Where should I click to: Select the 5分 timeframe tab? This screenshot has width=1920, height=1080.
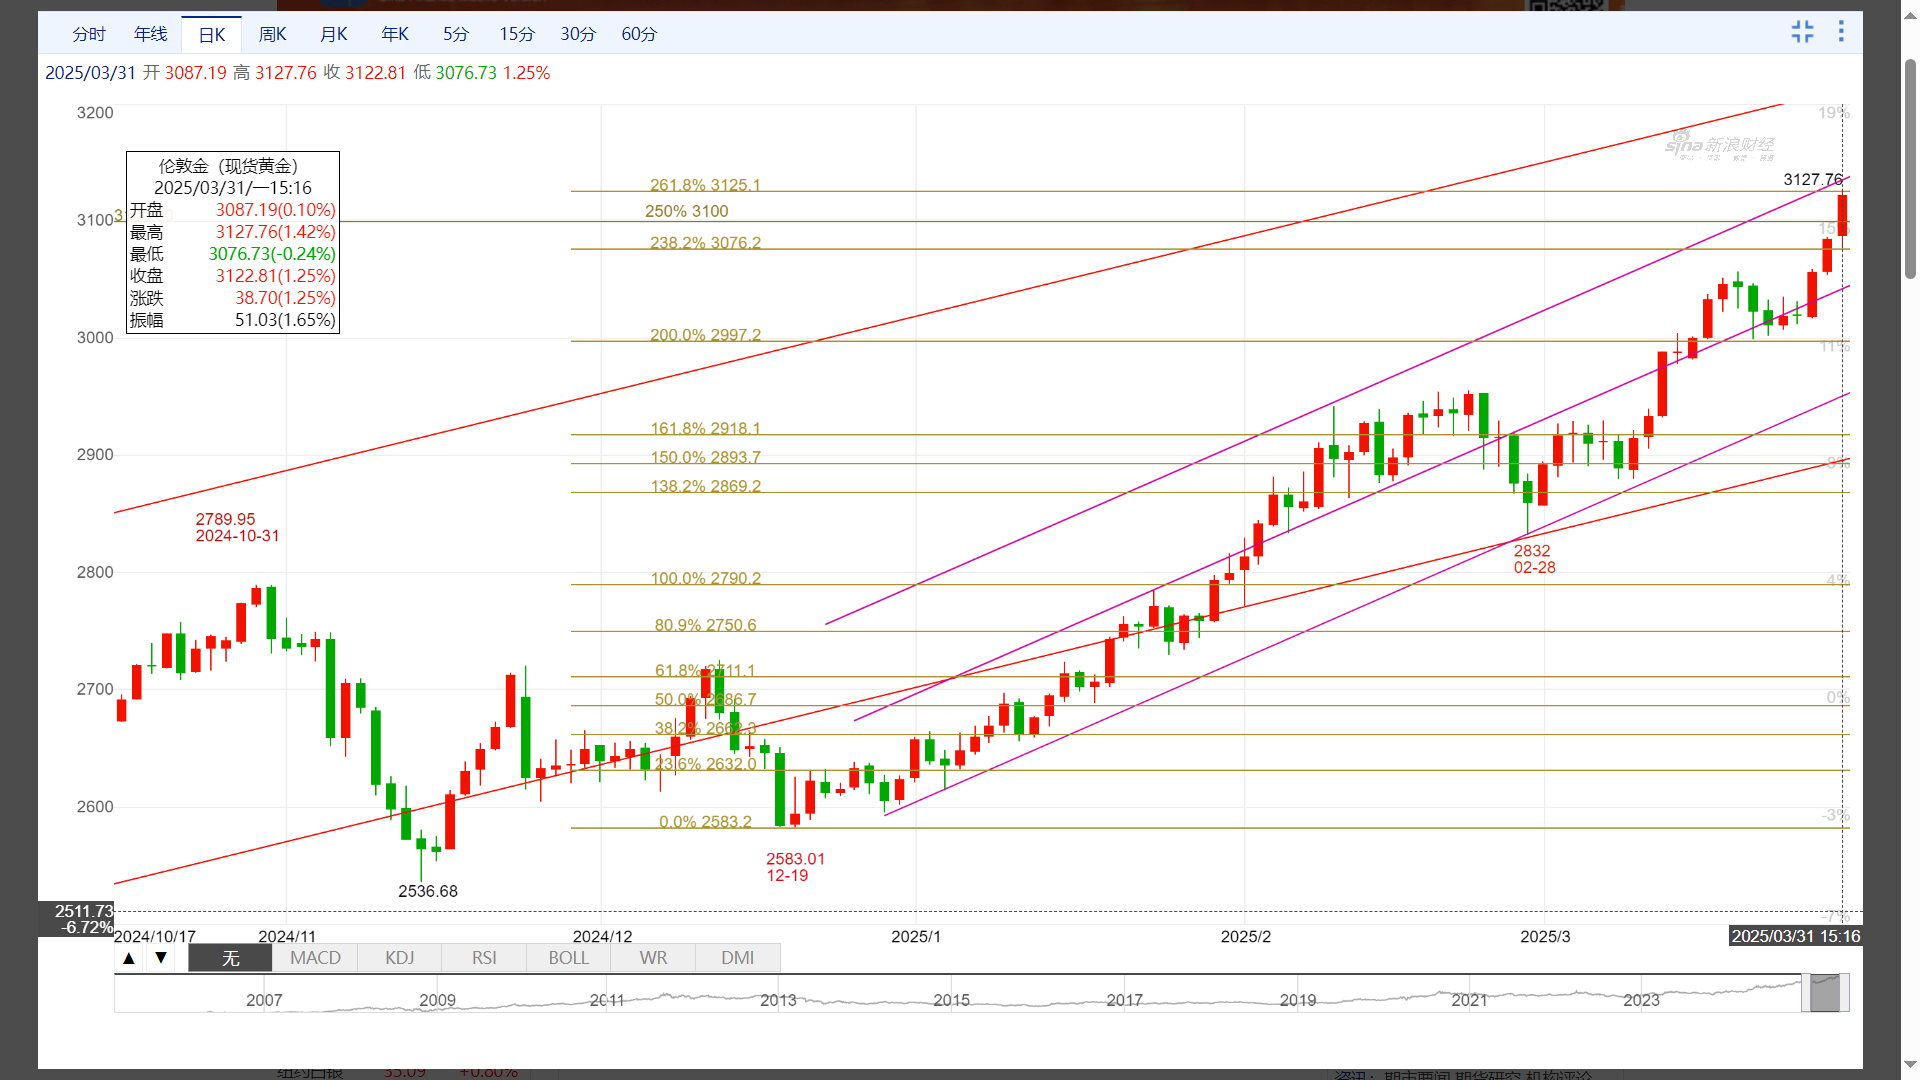coord(456,34)
